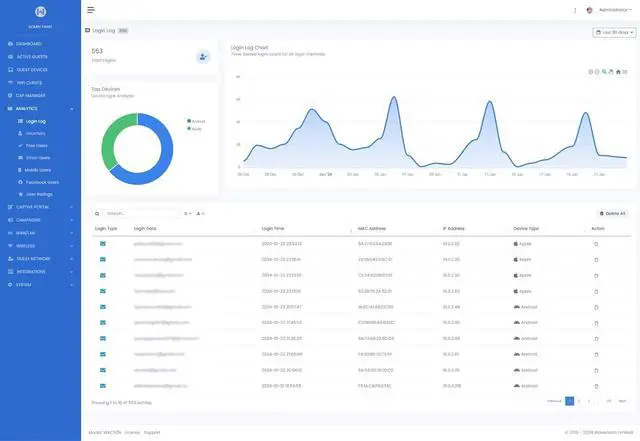Go to page 2 in pagination
The height and width of the screenshot is (441, 640).
(579, 401)
